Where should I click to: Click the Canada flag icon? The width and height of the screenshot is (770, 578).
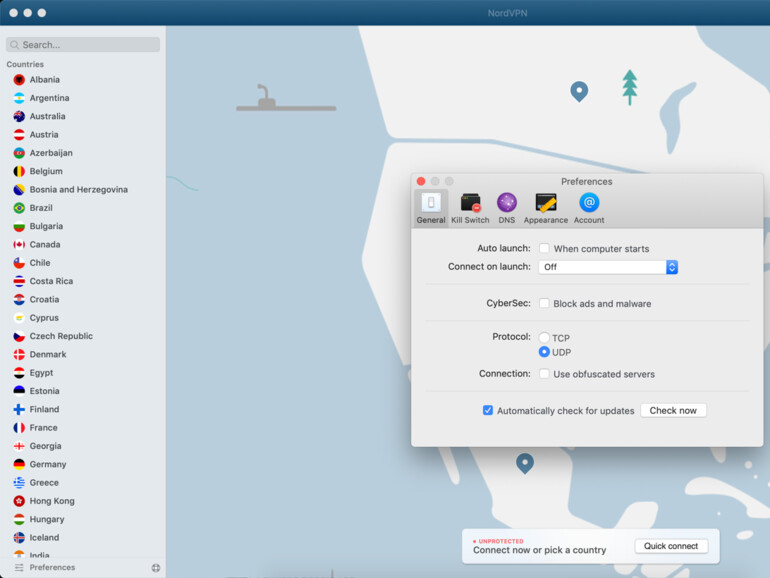pyautogui.click(x=19, y=245)
